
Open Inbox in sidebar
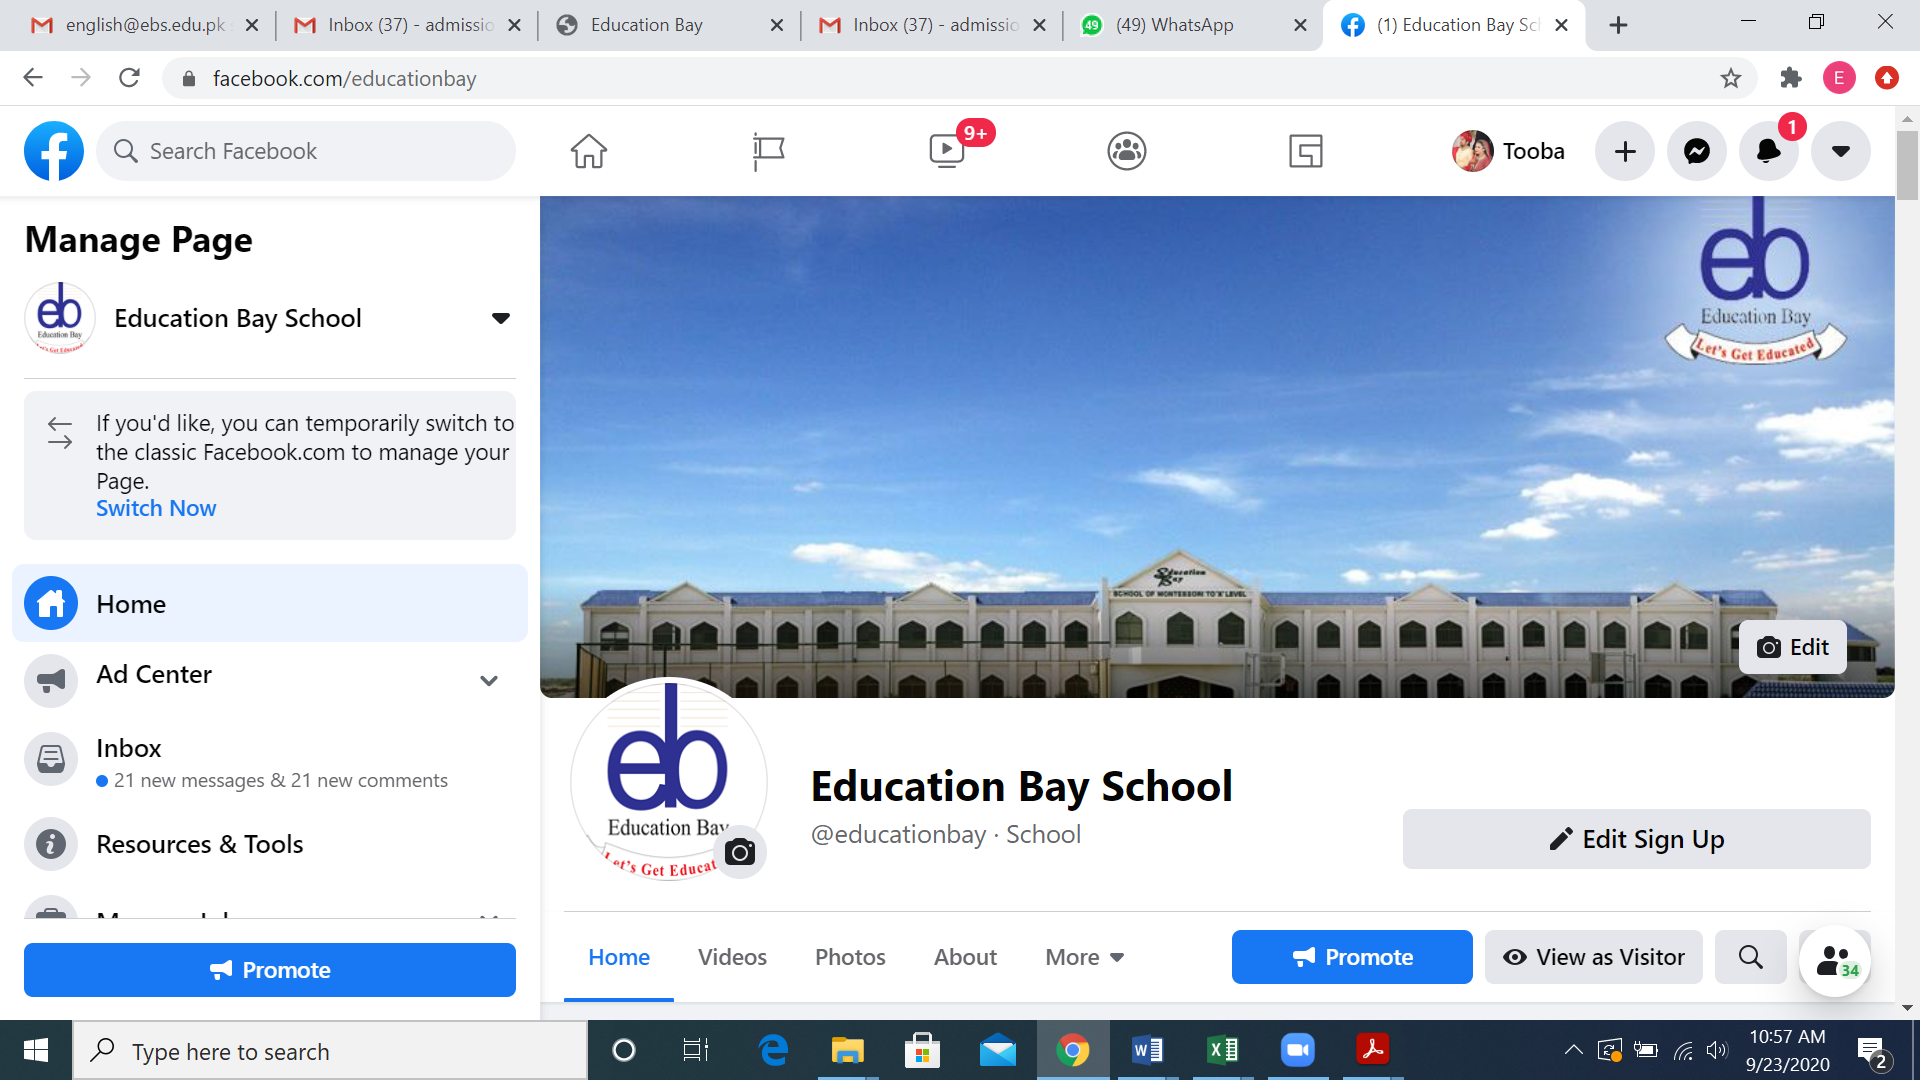pyautogui.click(x=270, y=762)
